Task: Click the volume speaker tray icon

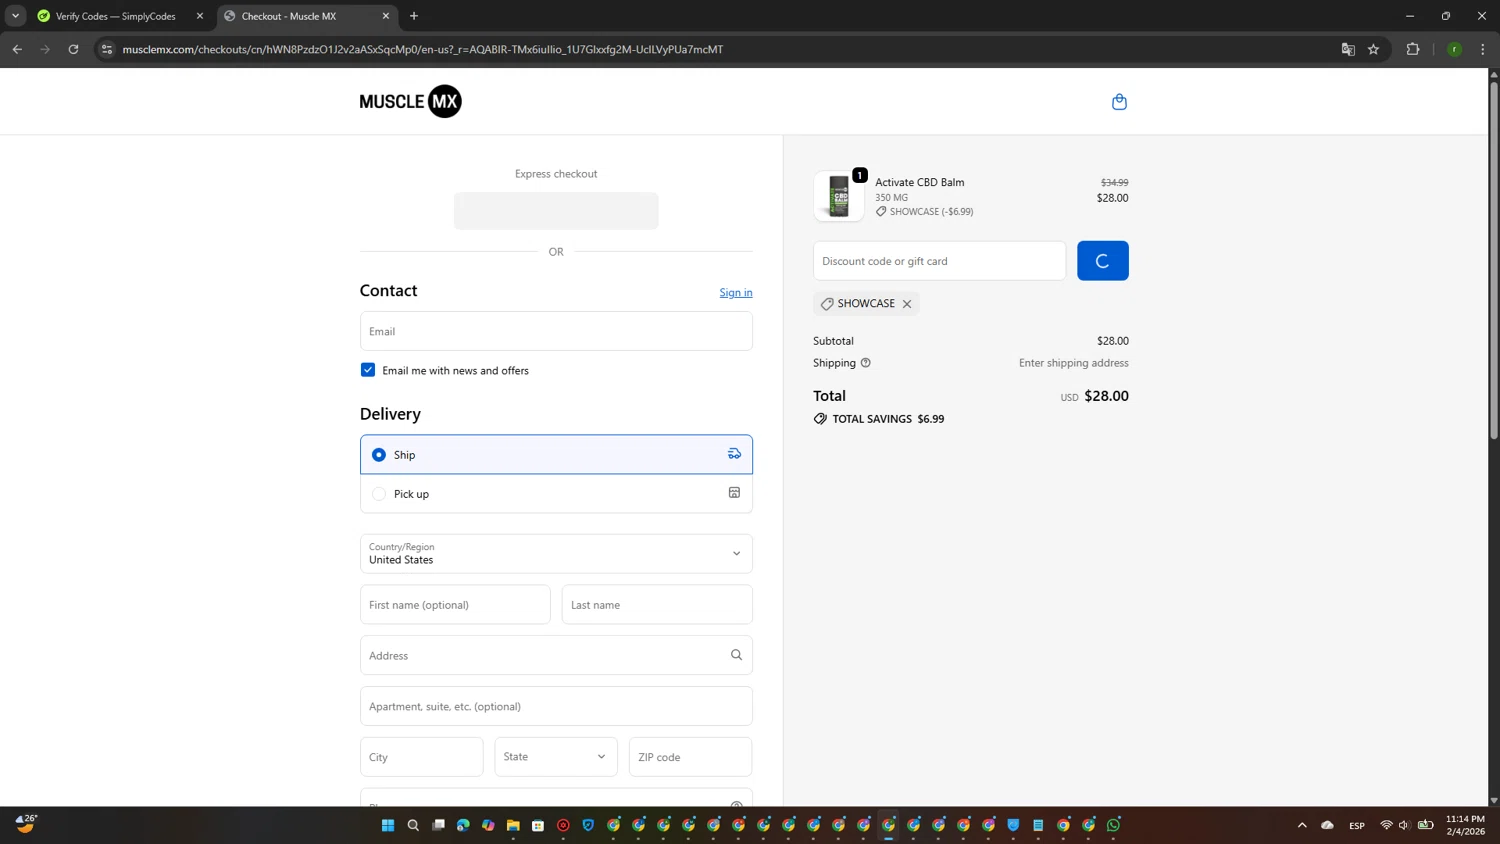Action: click(1404, 825)
